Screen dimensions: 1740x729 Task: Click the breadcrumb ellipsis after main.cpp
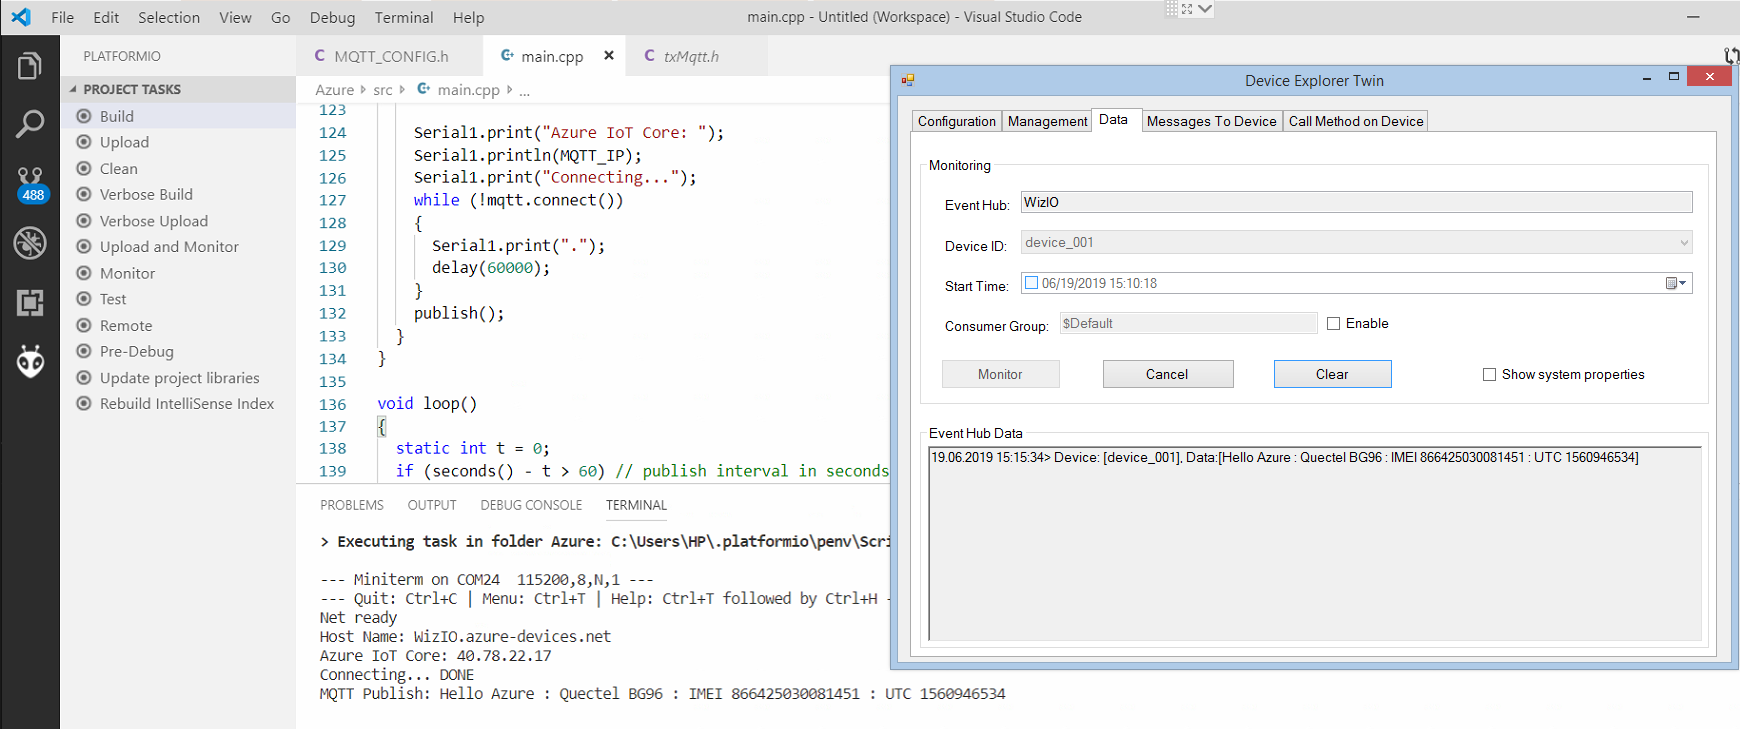click(524, 90)
